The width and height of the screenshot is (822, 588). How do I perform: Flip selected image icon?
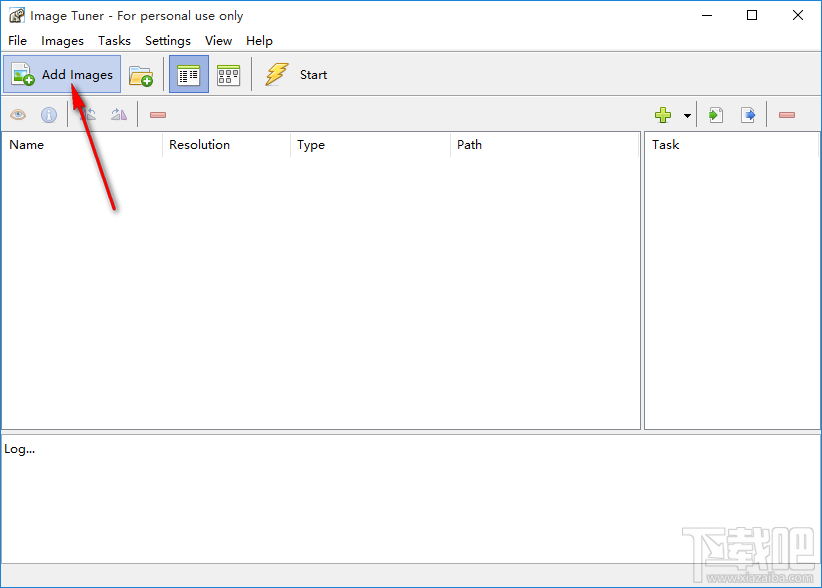(119, 115)
